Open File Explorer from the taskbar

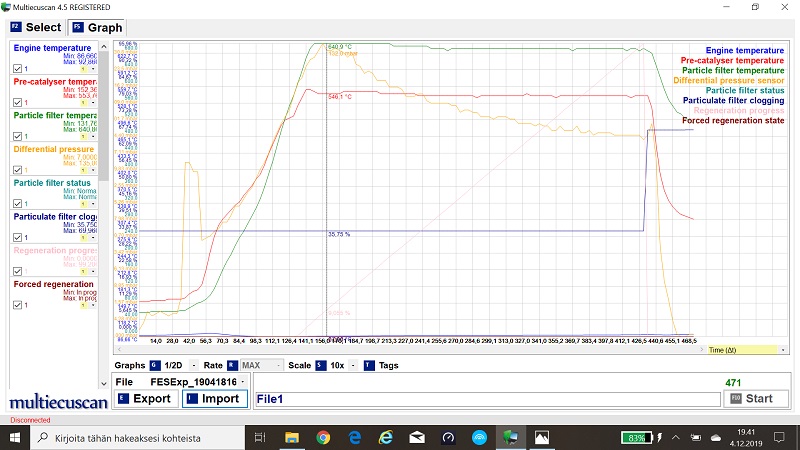click(x=292, y=438)
